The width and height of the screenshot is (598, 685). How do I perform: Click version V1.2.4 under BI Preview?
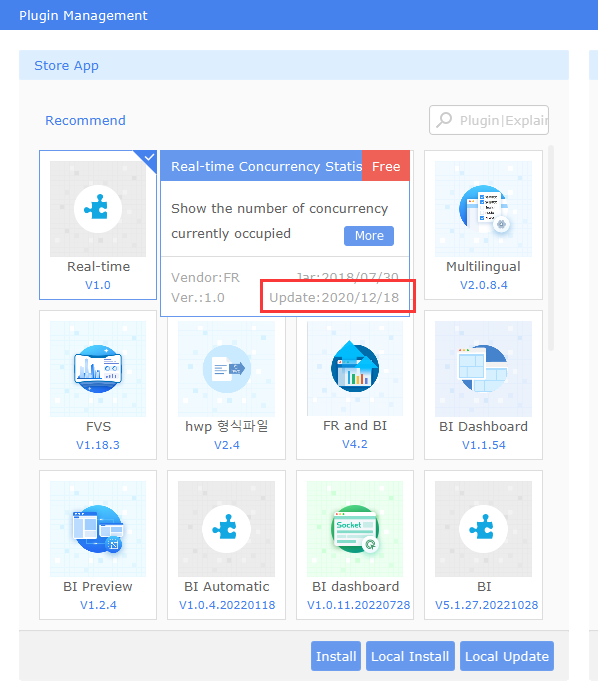click(x=98, y=605)
